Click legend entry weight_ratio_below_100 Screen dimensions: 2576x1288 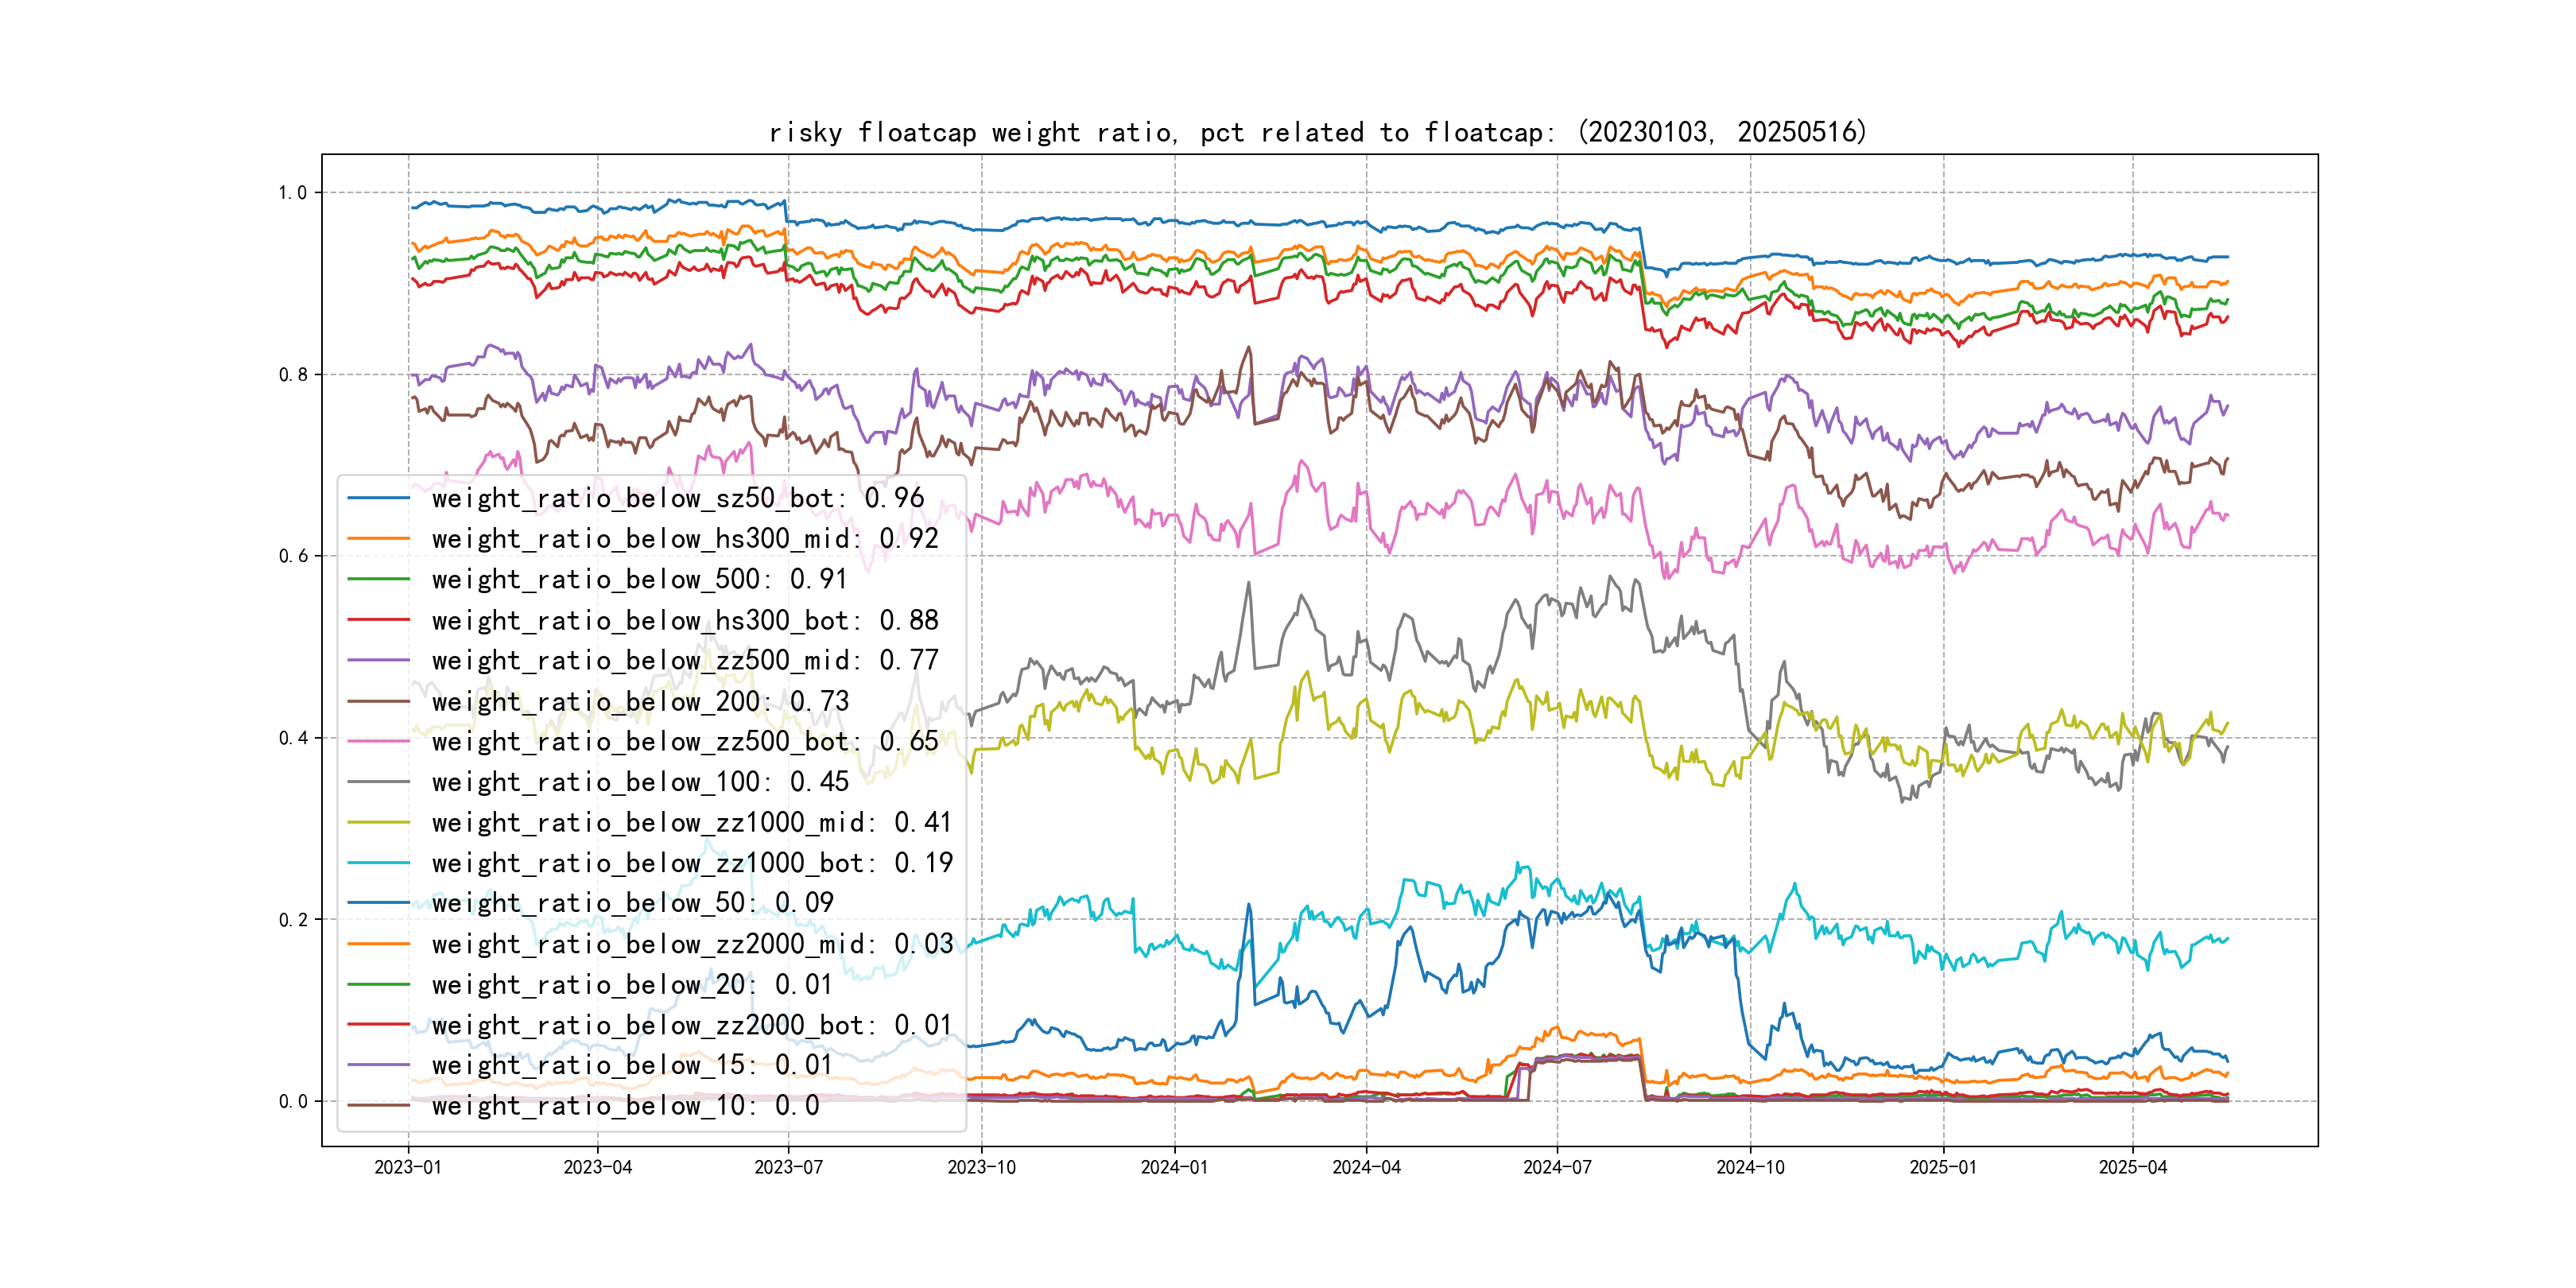[x=639, y=782]
